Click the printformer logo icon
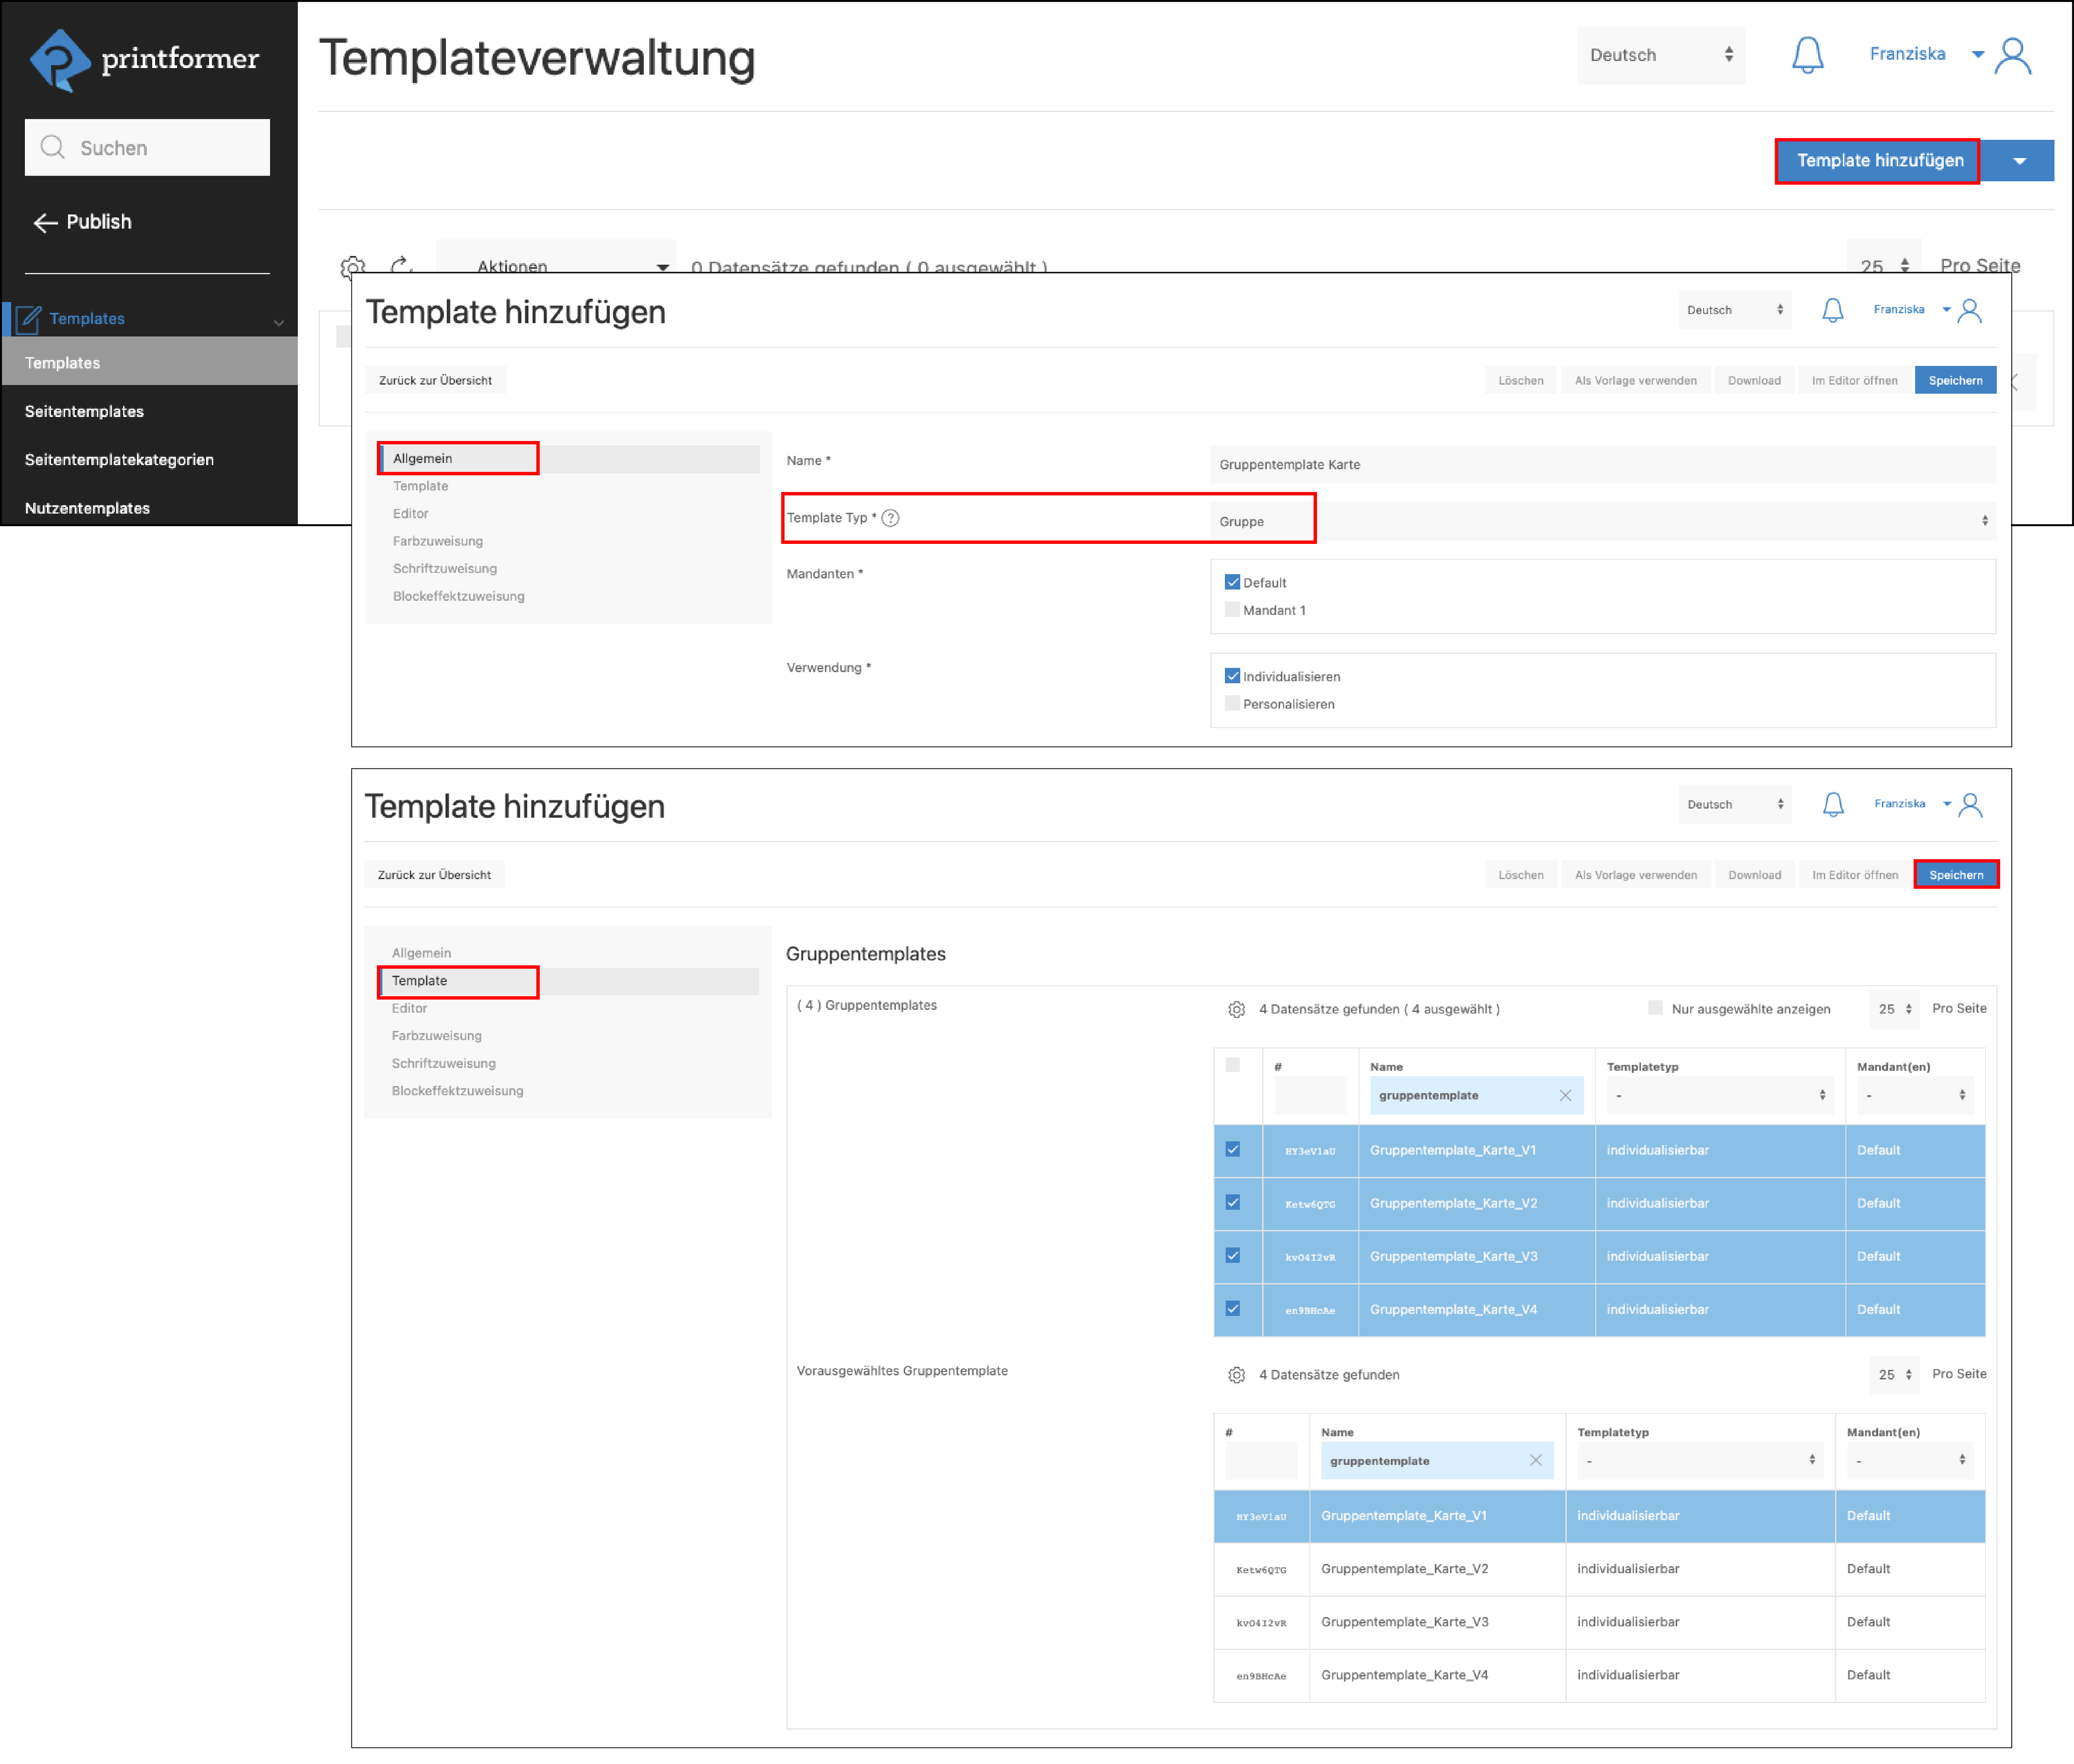Screen dimensions: 2074x1764 60,60
